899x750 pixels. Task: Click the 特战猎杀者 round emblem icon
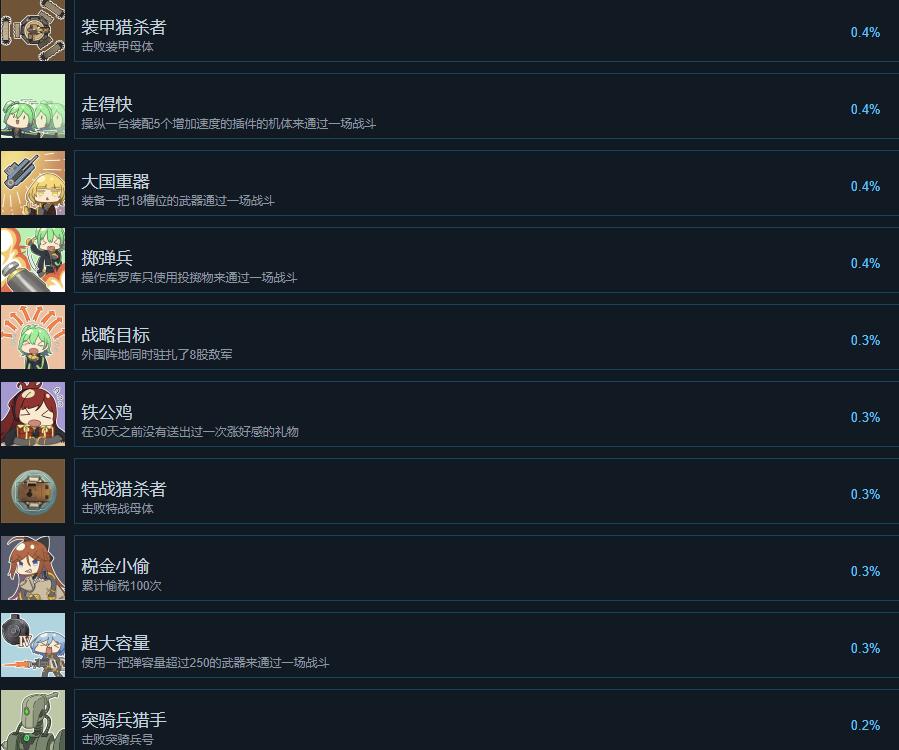33,491
